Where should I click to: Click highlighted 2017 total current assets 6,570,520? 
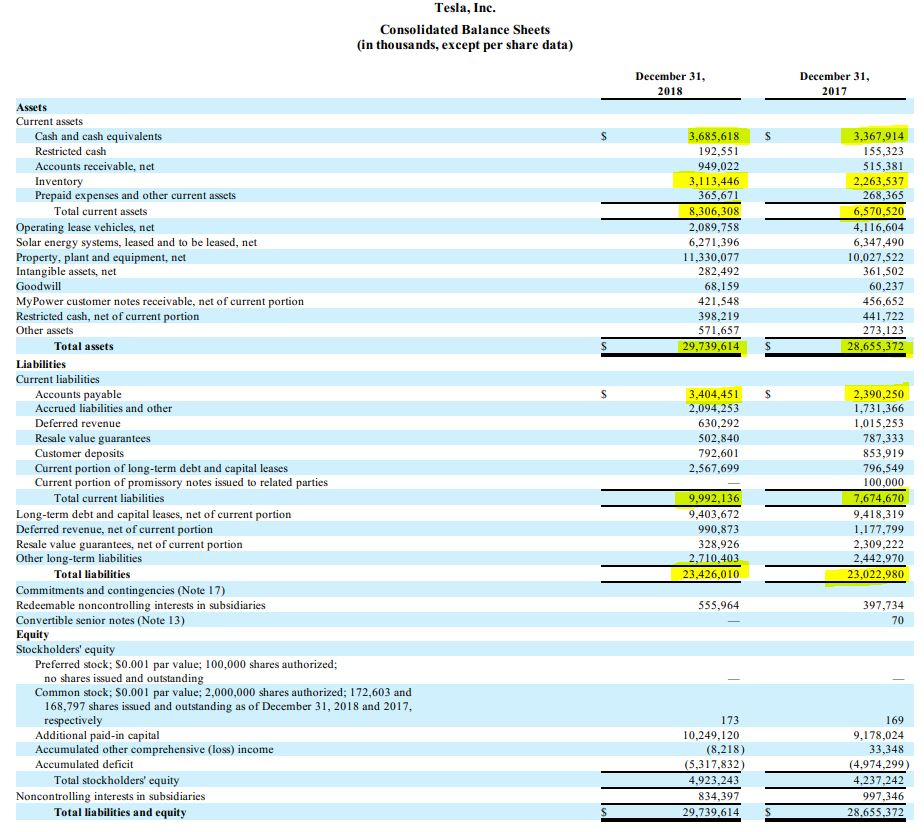[876, 211]
